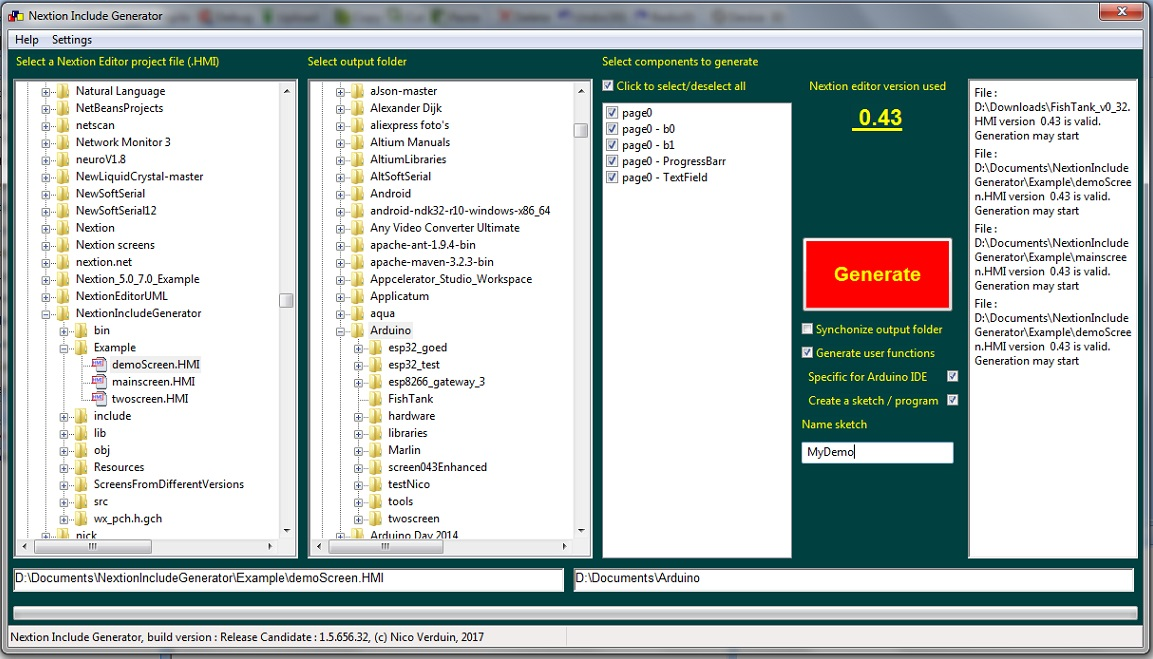Expand the bin folder node
The image size is (1153, 659).
[x=63, y=331]
